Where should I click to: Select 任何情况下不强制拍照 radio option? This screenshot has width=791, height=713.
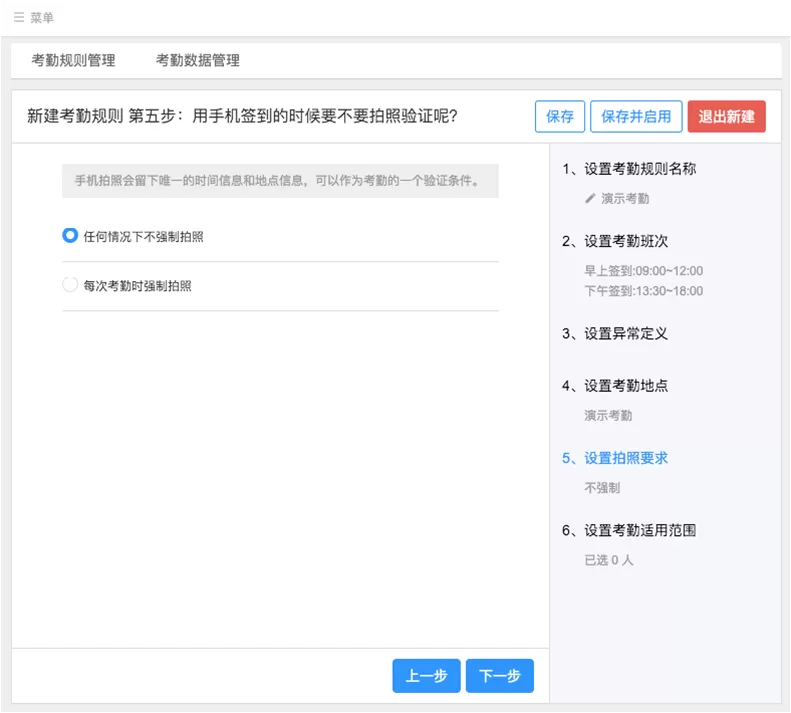(x=70, y=236)
